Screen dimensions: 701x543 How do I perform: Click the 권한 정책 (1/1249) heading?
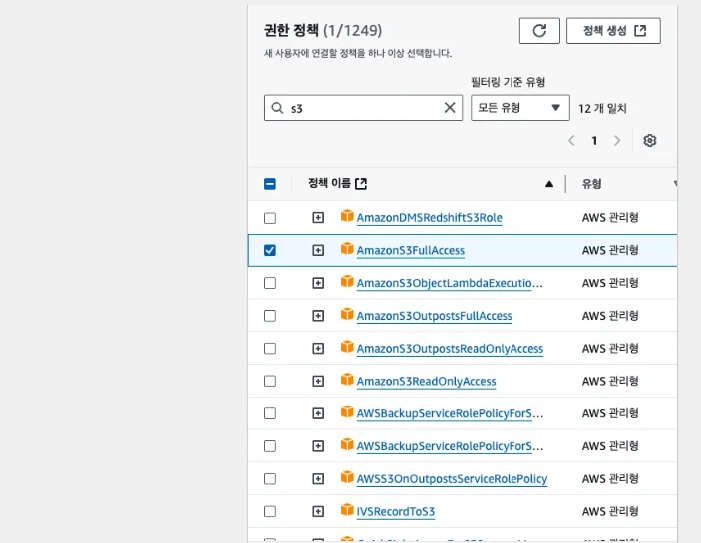click(x=323, y=30)
